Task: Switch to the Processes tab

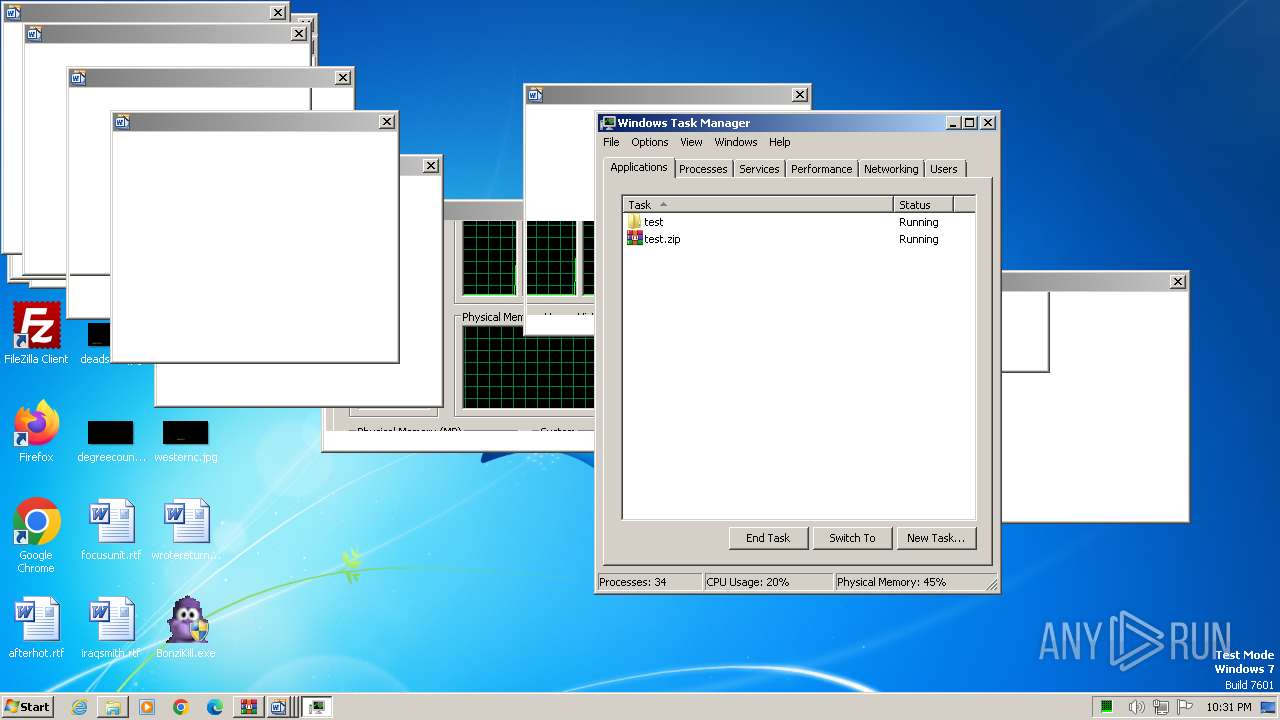Action: click(x=703, y=169)
